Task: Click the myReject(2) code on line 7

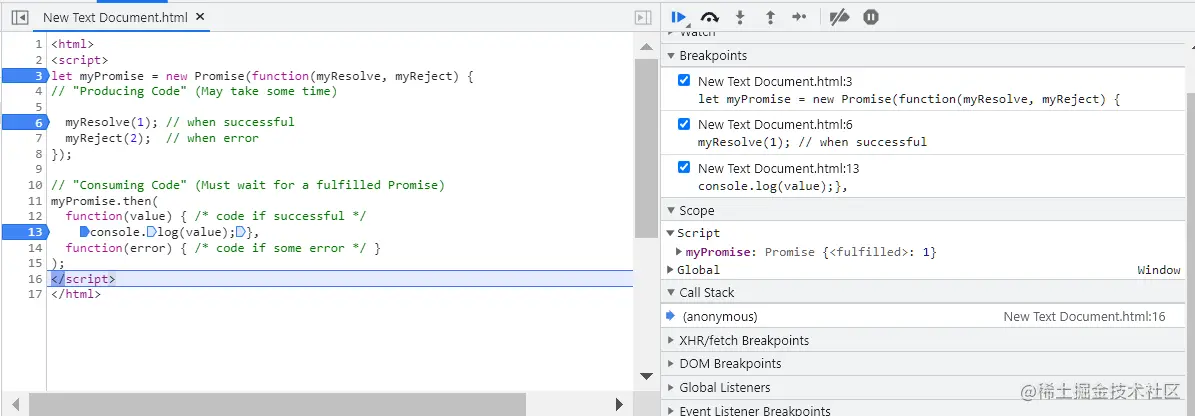Action: (x=108, y=138)
